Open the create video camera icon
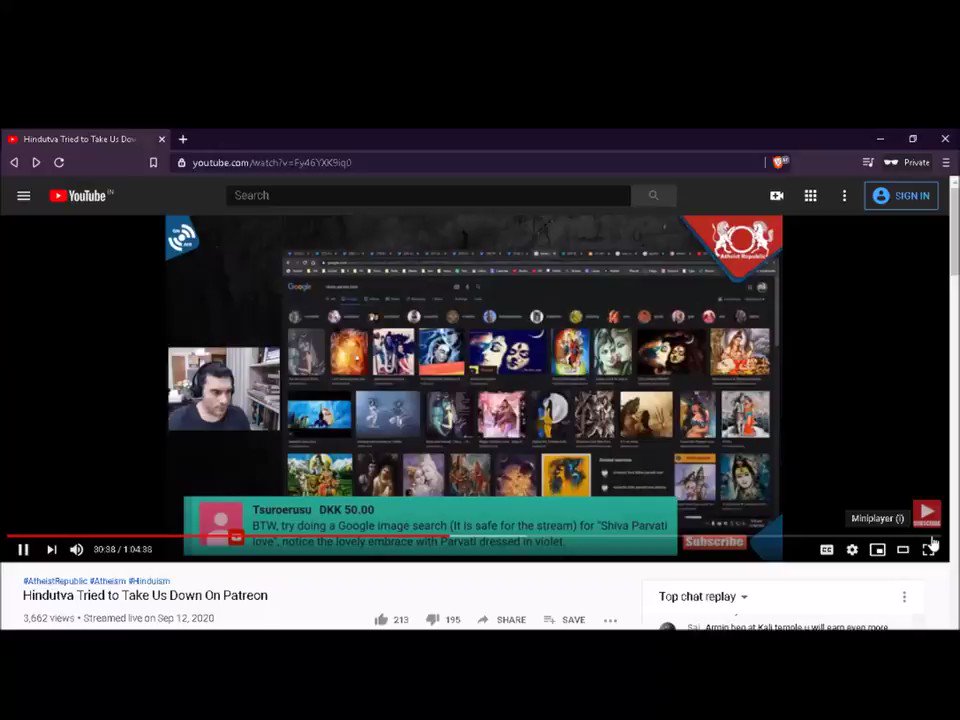 776,195
